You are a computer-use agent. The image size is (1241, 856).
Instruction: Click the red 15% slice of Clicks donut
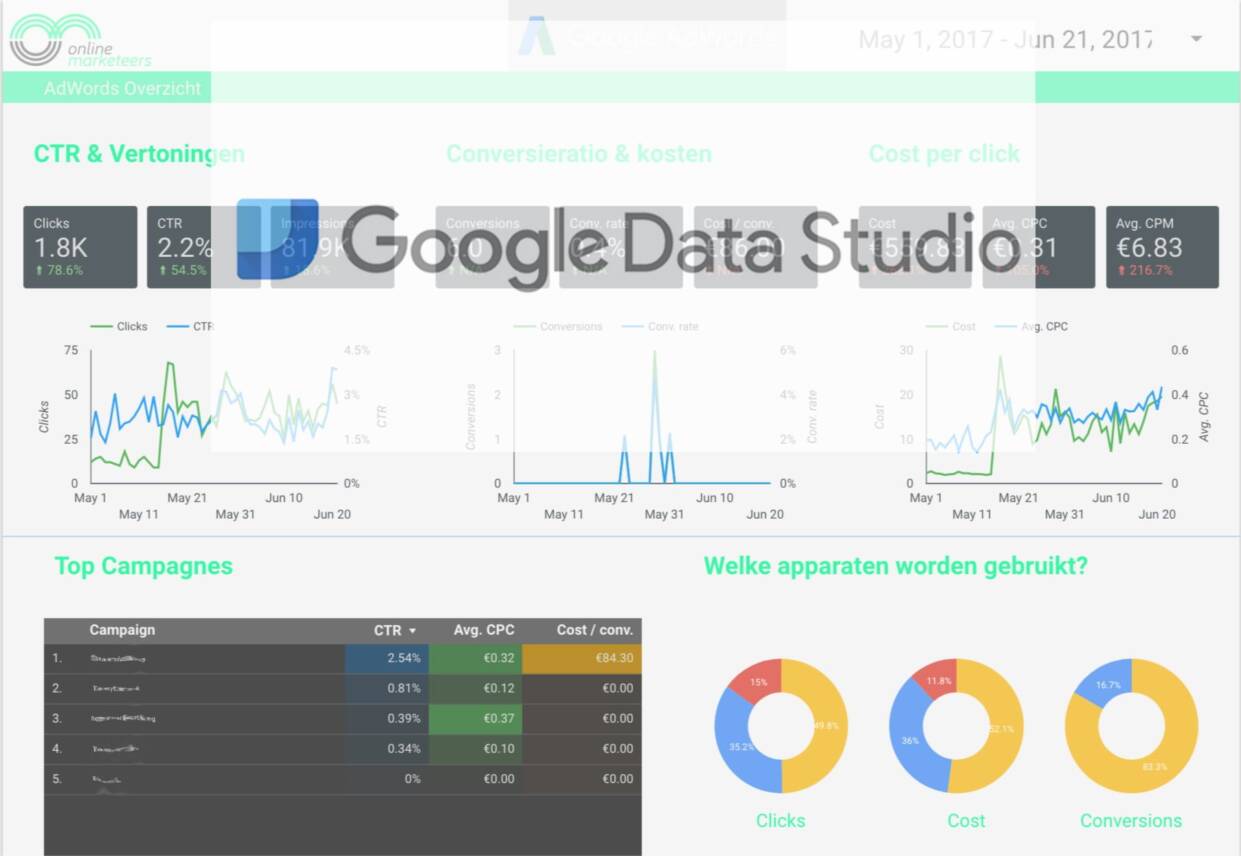coord(754,680)
